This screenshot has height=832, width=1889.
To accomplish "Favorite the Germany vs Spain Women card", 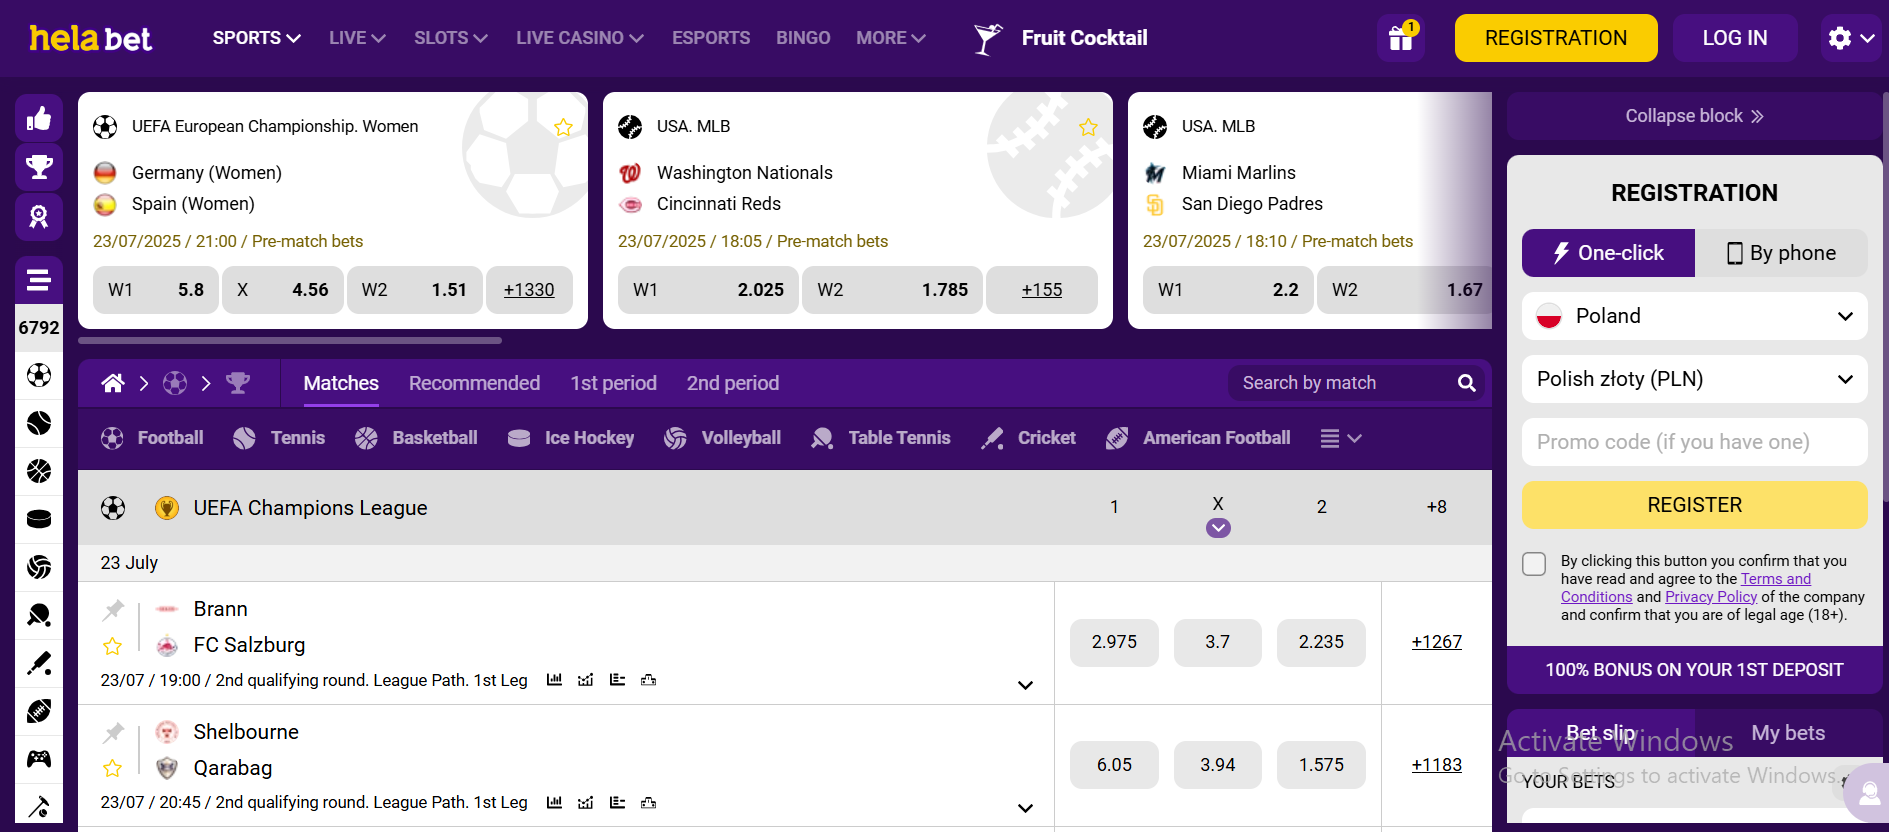I will (x=563, y=127).
